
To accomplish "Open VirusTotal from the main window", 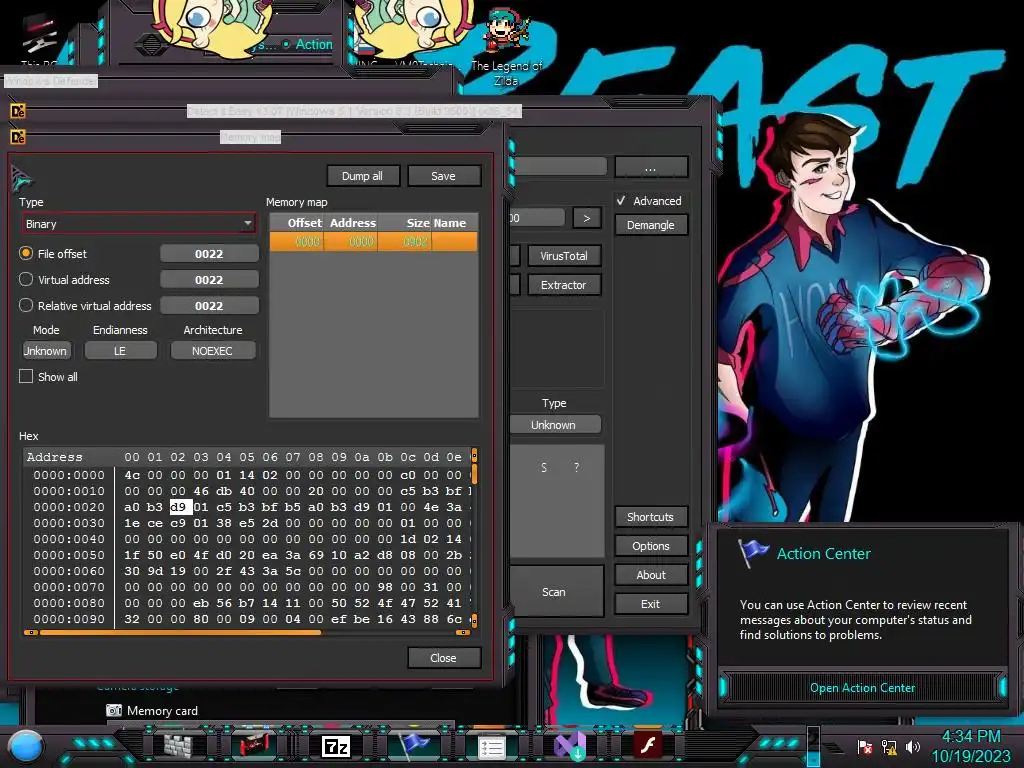I will click(564, 256).
